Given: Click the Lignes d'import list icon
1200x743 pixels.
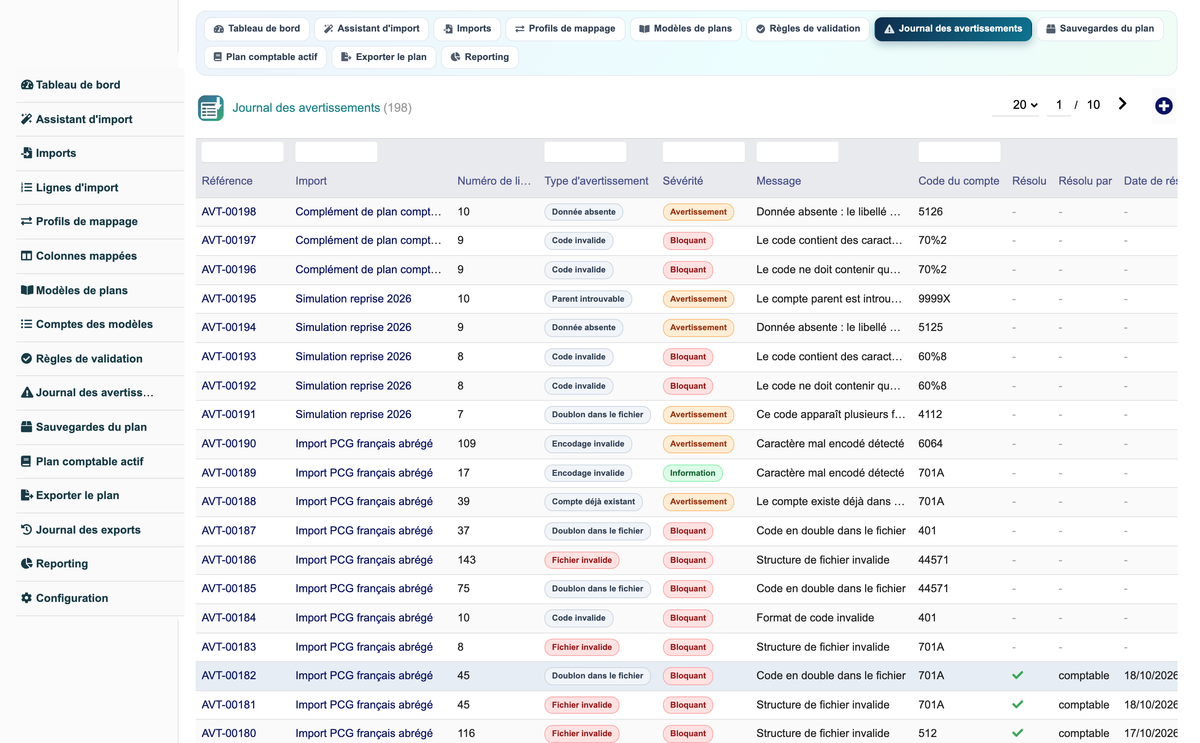Looking at the screenshot, I should [x=27, y=187].
